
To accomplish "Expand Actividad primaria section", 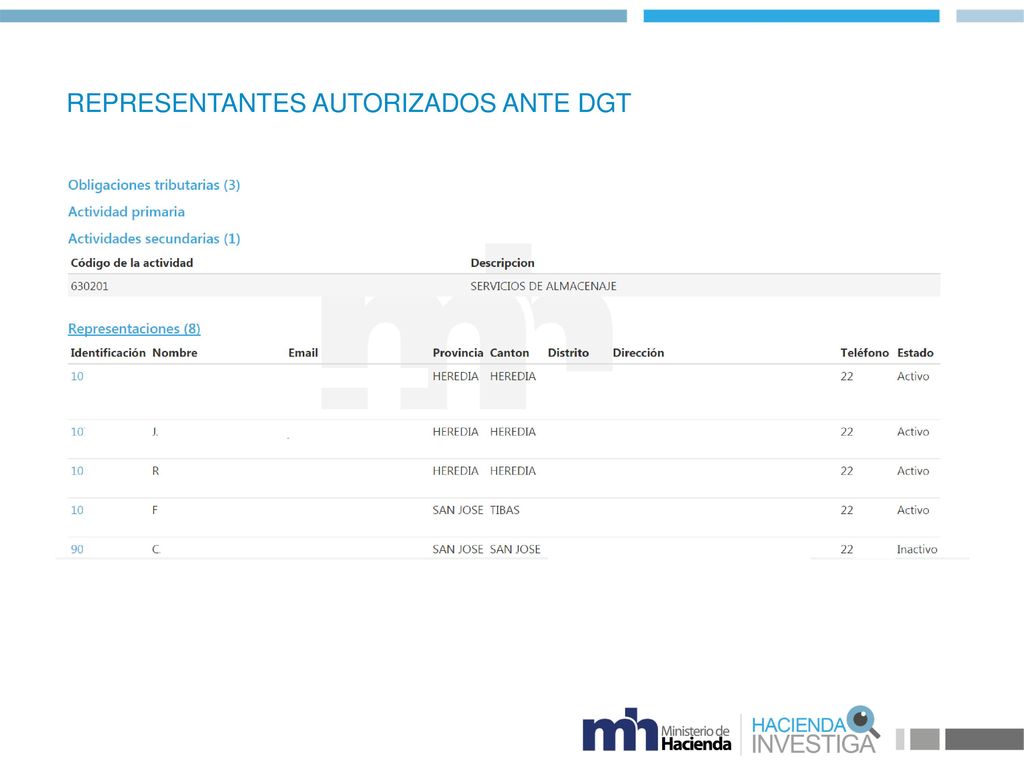I will 126,212.
